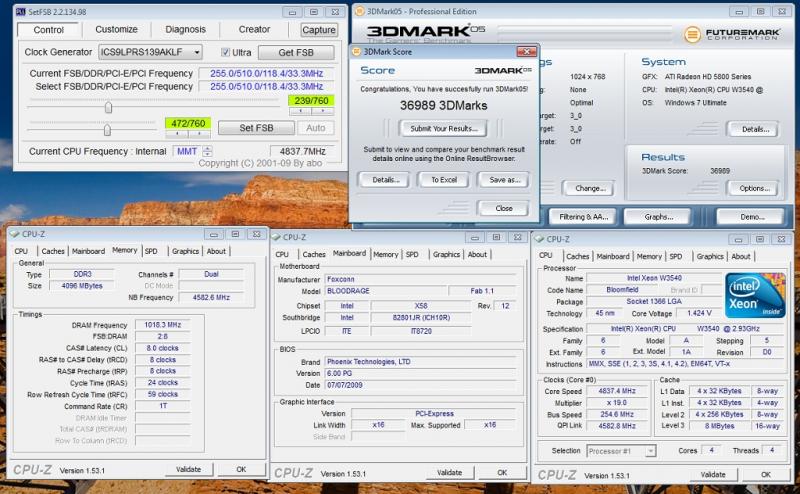This screenshot has height=494, width=800.
Task: Open Mainboard tab in Processor CPU-Z window
Action: click(x=613, y=256)
